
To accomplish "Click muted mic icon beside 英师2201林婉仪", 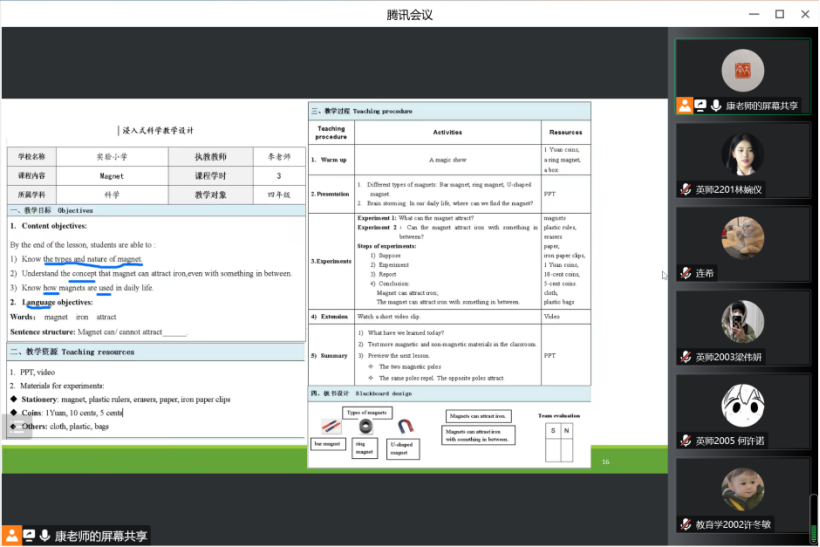I will pos(686,189).
